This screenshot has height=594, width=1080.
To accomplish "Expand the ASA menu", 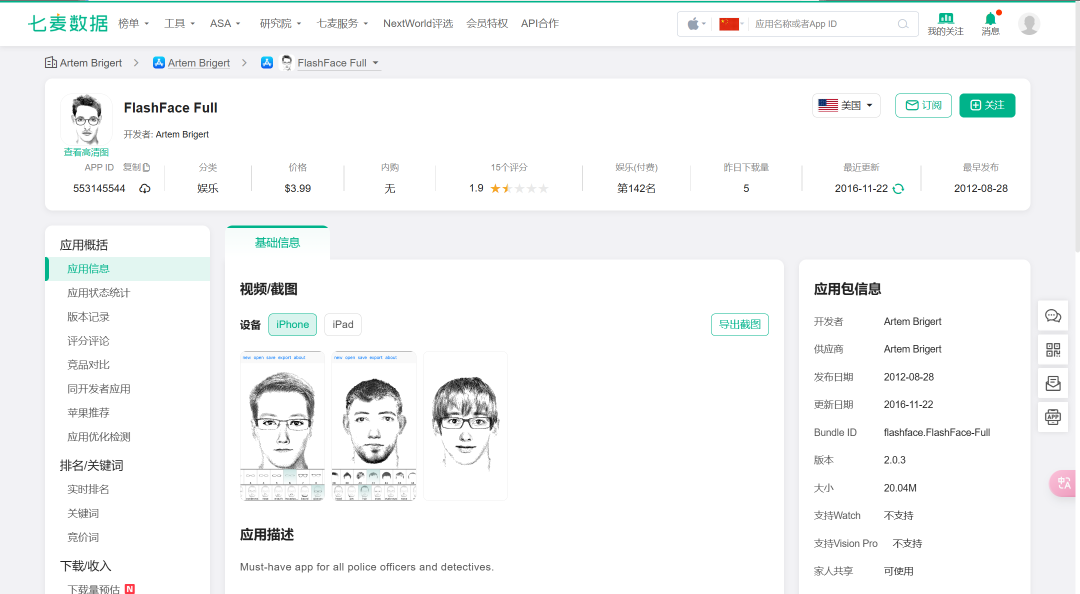I will pos(225,23).
